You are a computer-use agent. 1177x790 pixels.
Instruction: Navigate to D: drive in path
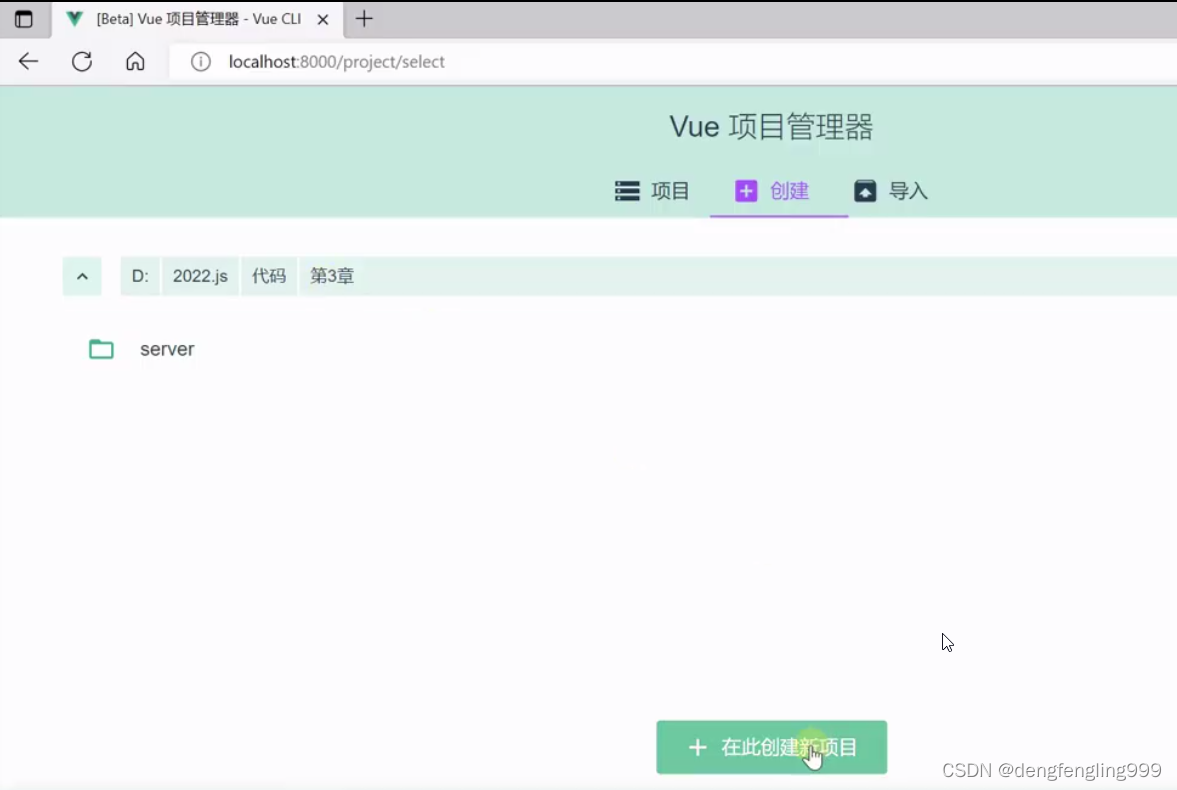click(140, 276)
